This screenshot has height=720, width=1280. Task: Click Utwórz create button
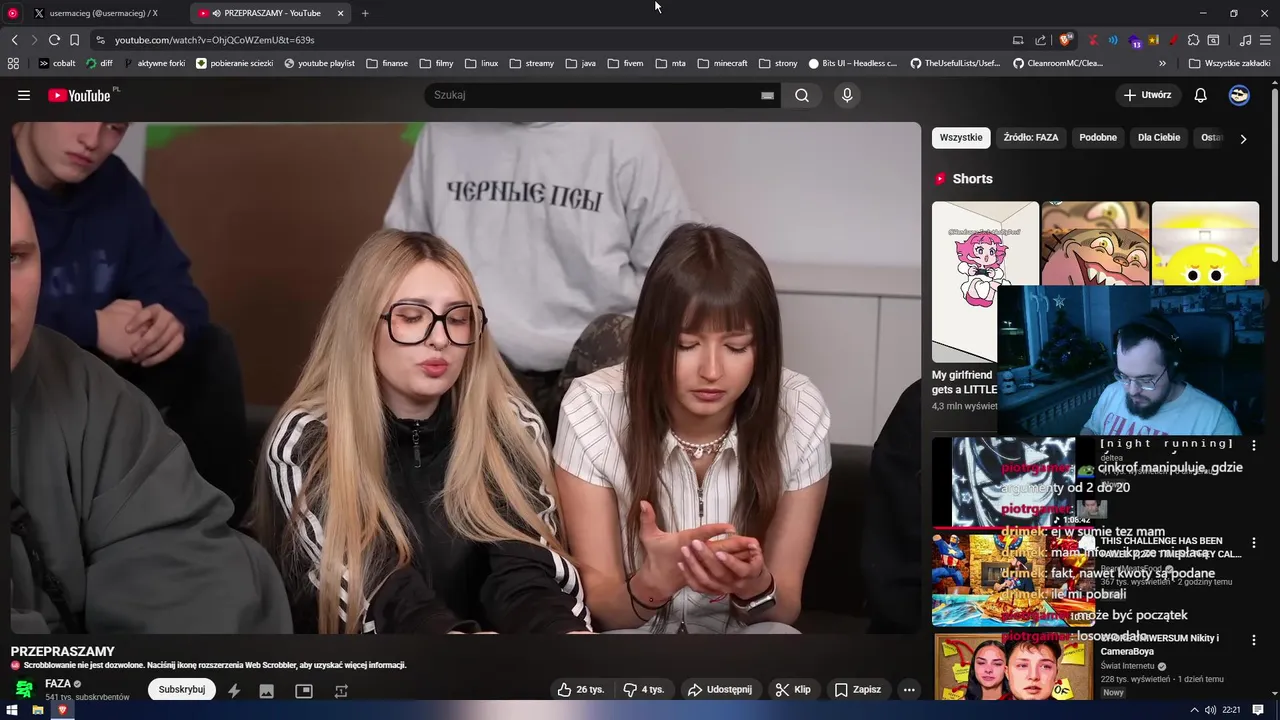[1147, 95]
